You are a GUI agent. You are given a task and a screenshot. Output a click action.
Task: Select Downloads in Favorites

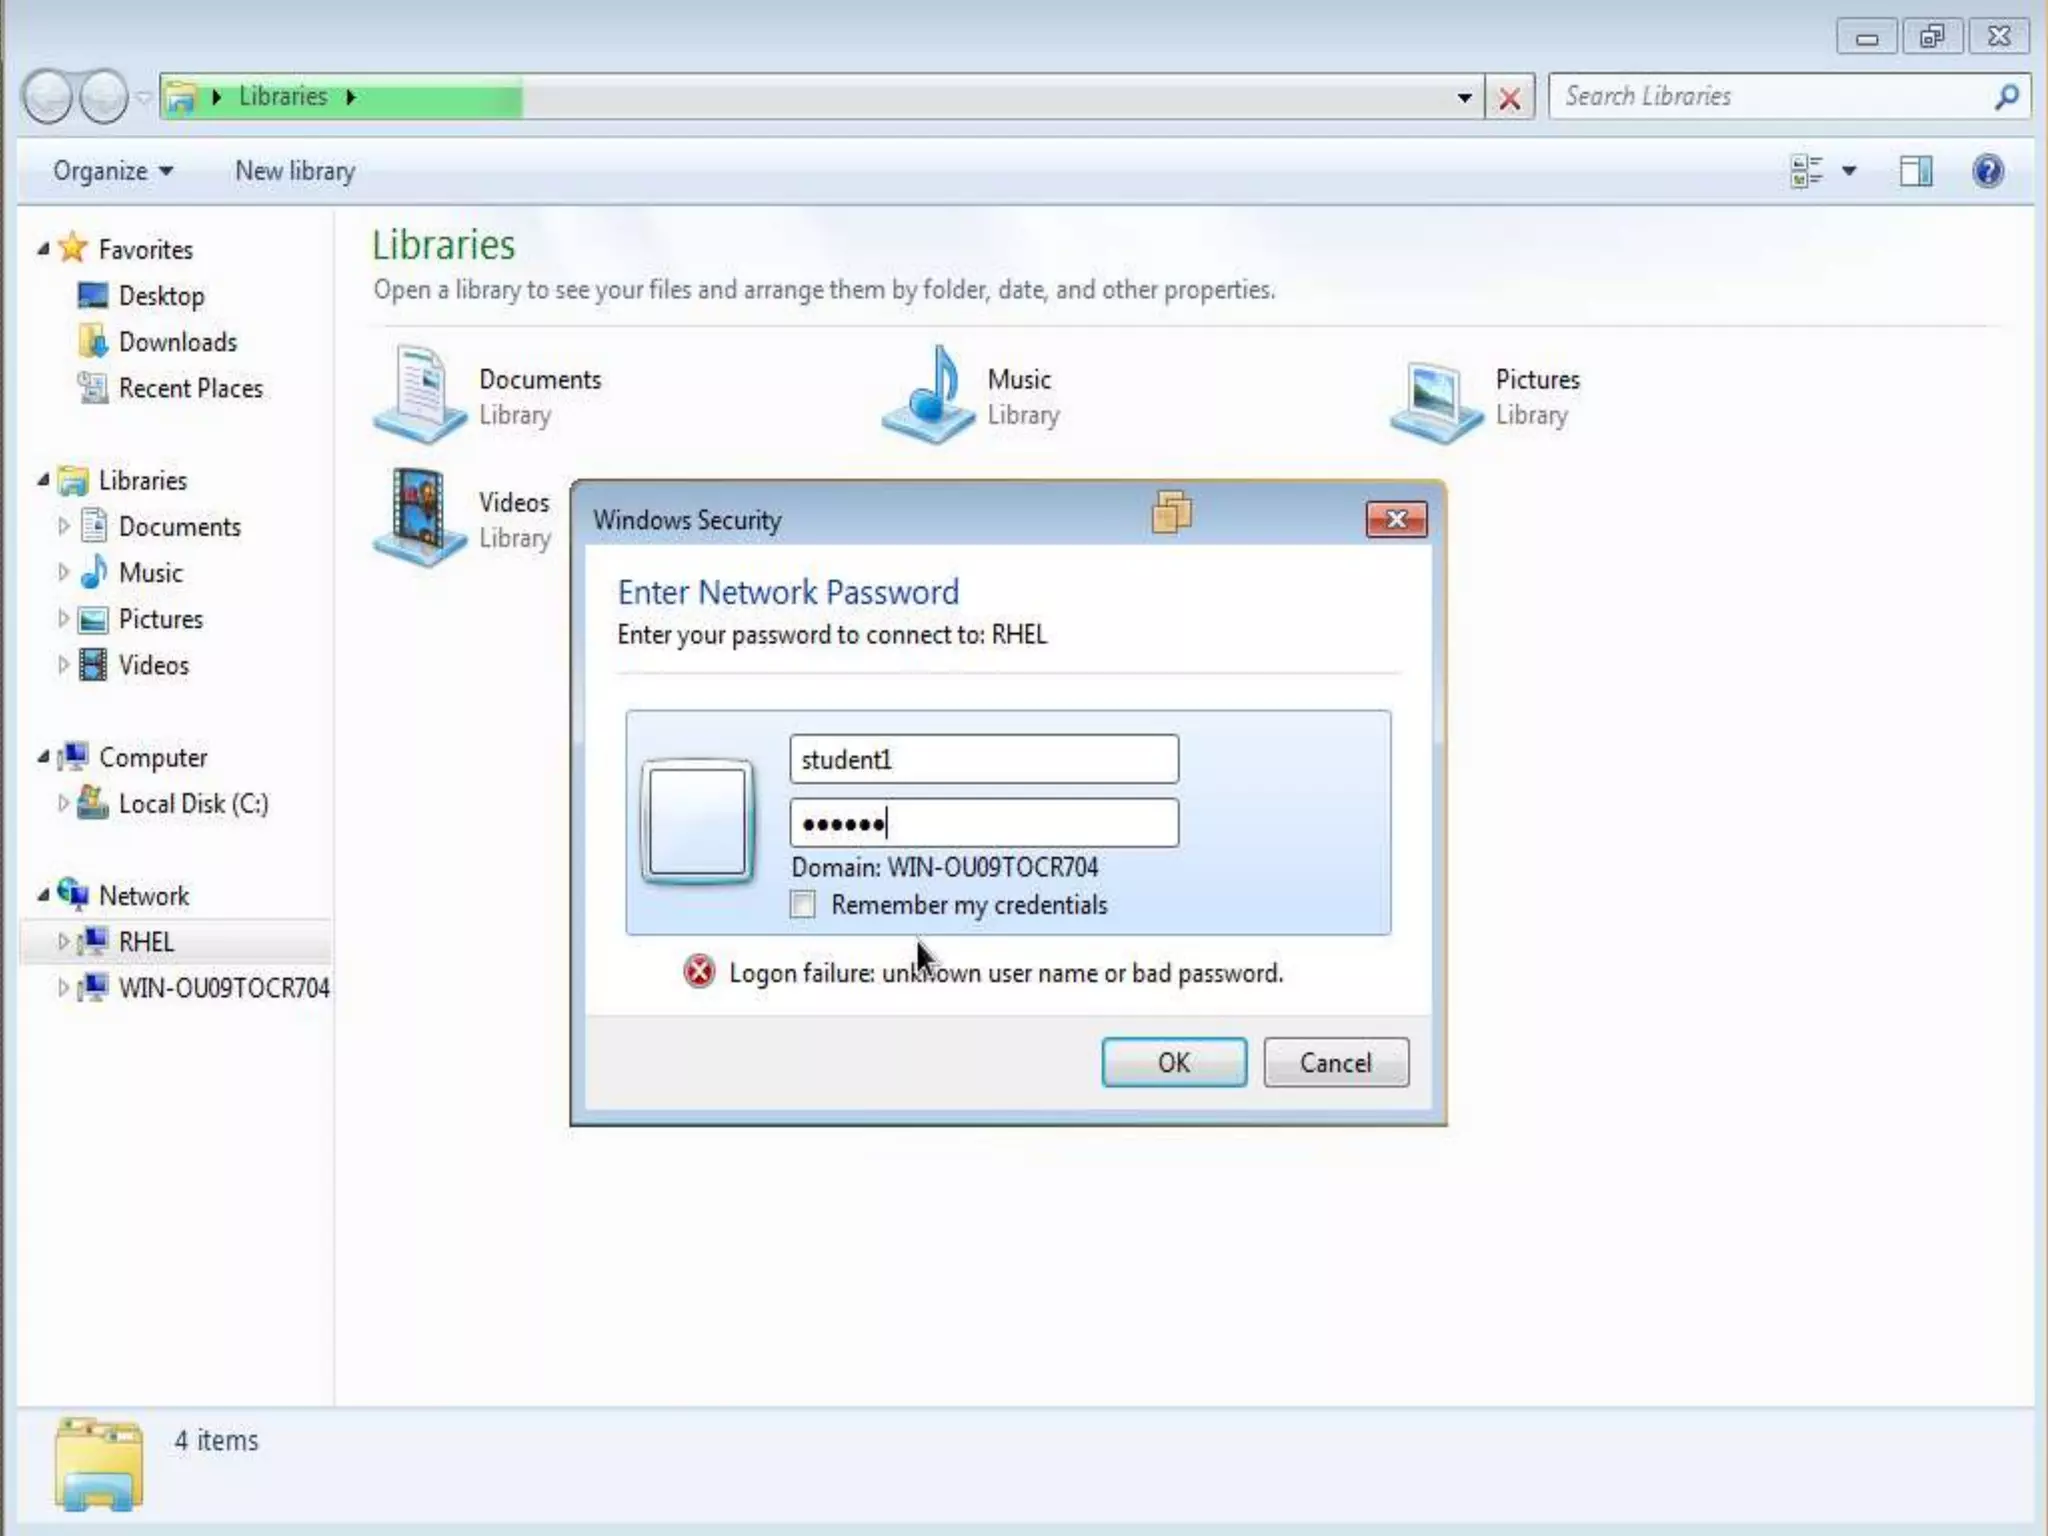(177, 342)
